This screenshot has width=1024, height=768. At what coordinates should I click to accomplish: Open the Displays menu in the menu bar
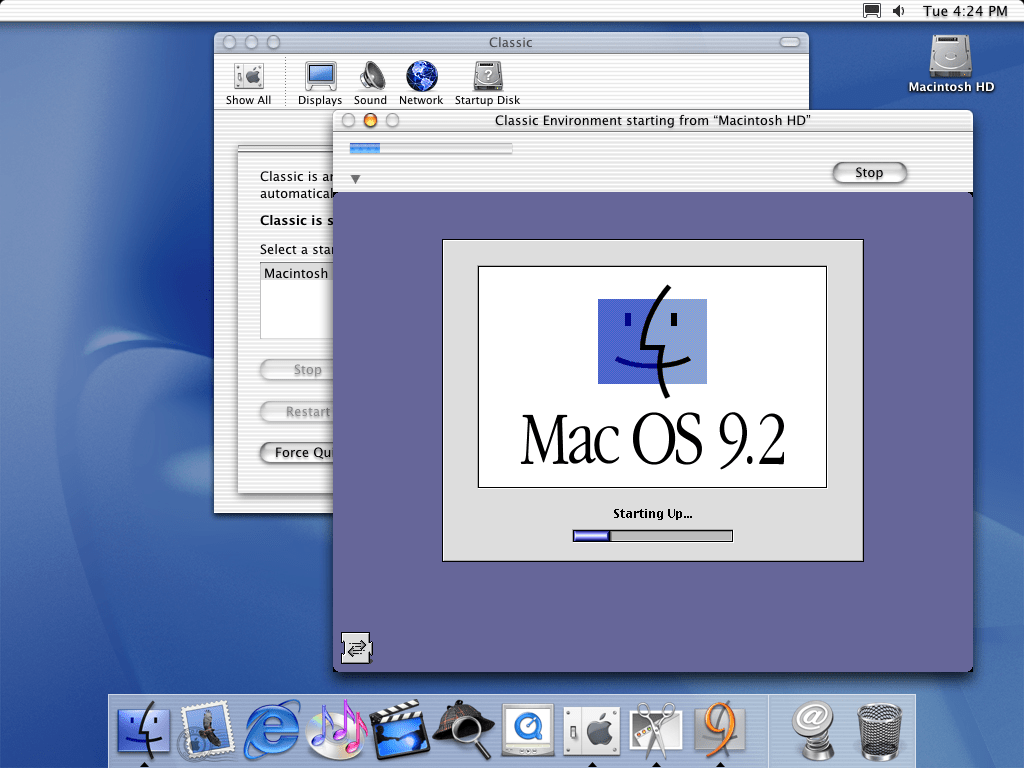click(872, 11)
